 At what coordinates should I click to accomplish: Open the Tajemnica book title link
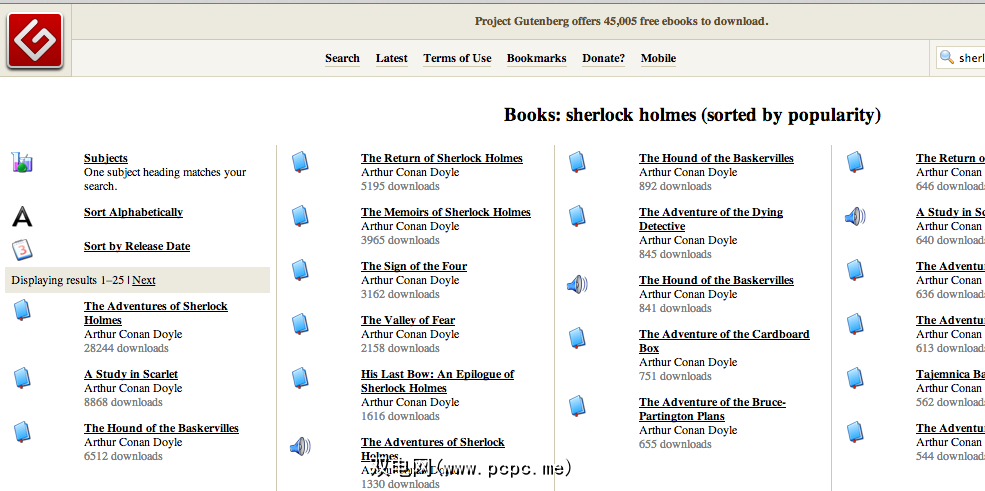950,374
